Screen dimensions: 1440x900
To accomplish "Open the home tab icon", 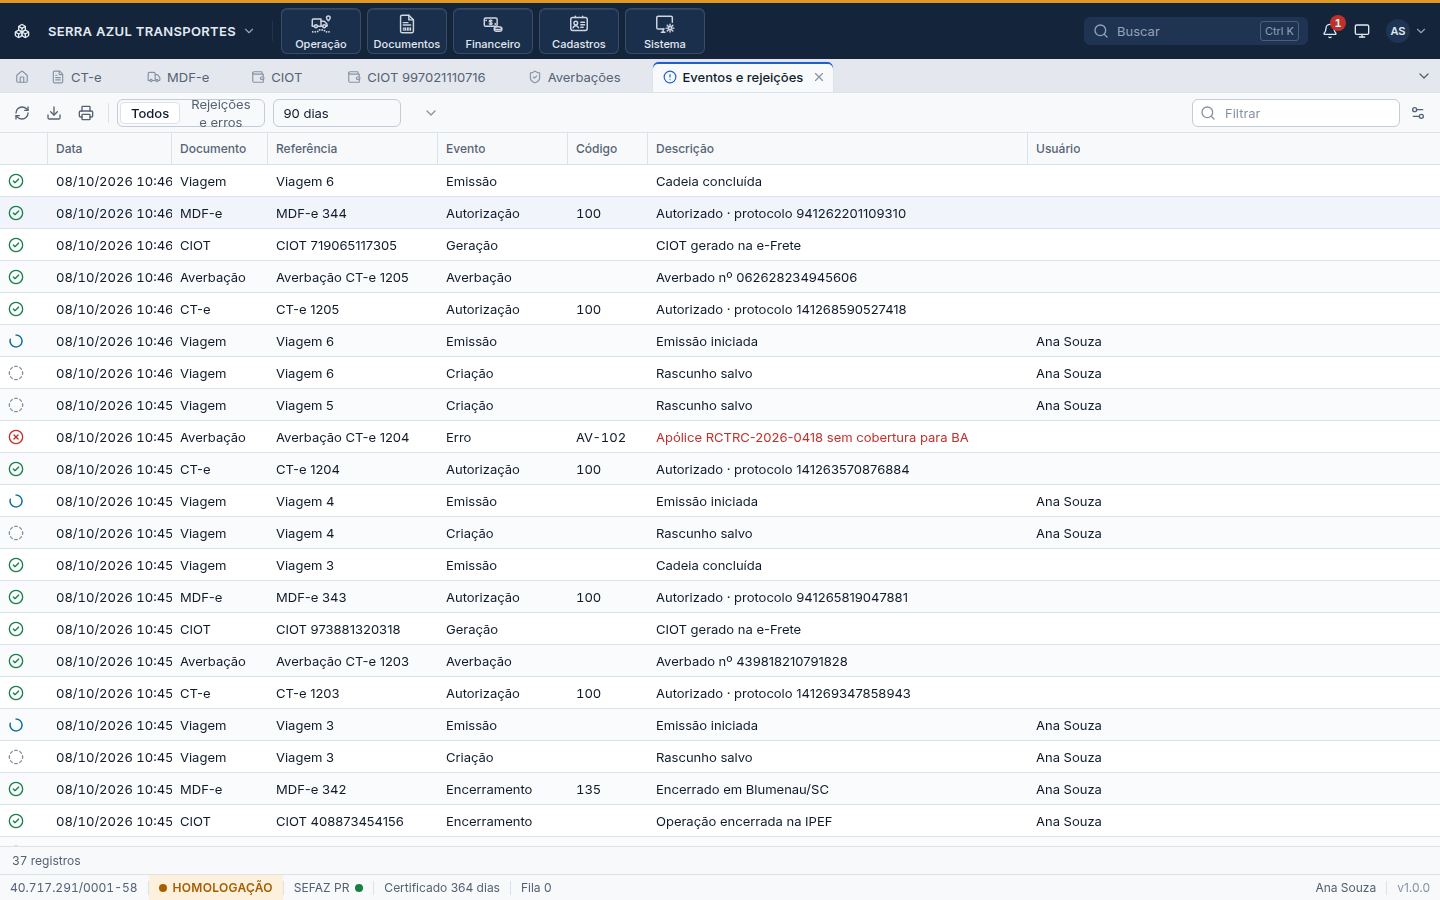I will point(22,77).
